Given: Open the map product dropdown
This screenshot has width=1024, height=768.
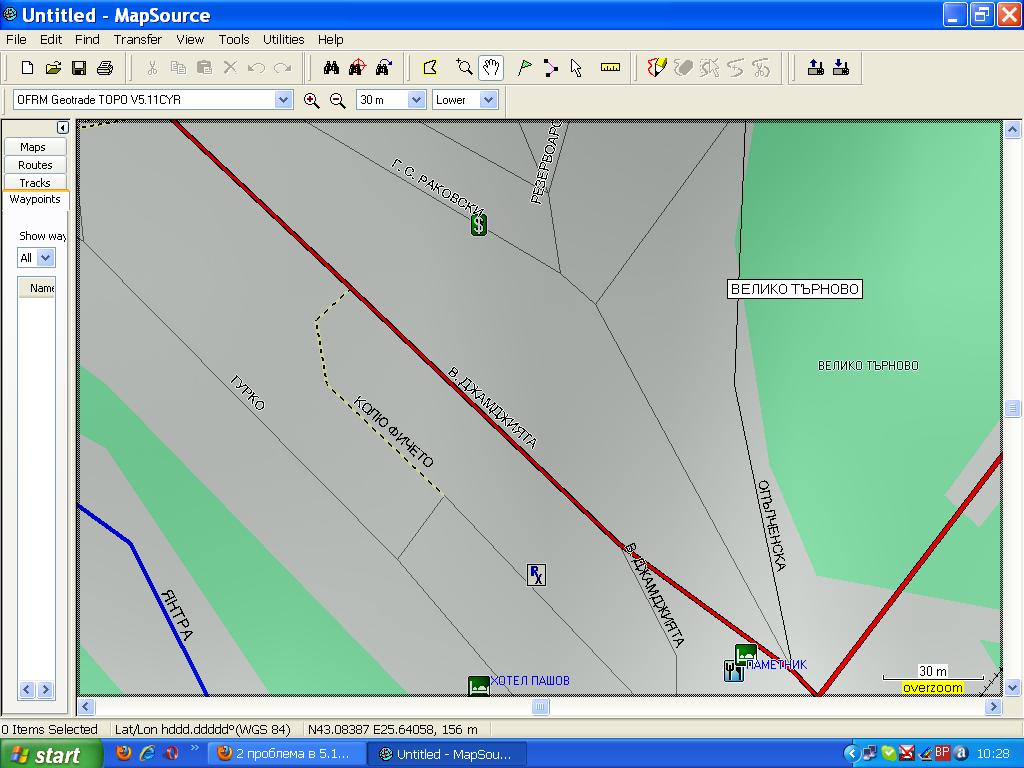Looking at the screenshot, I should click(x=283, y=100).
